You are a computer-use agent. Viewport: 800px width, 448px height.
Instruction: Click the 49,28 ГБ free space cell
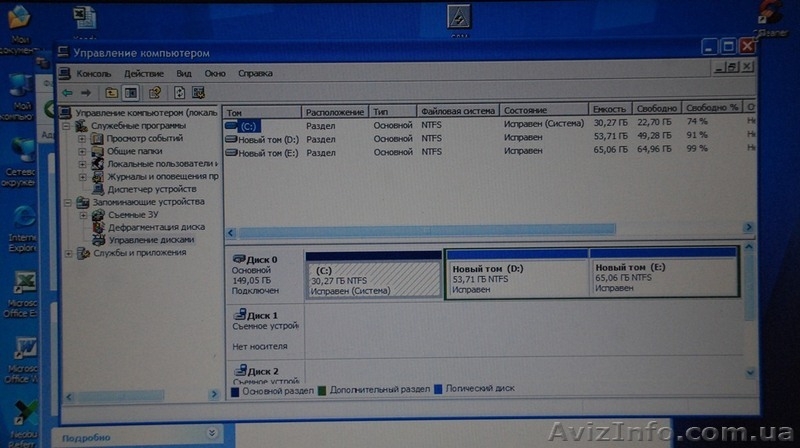point(654,136)
